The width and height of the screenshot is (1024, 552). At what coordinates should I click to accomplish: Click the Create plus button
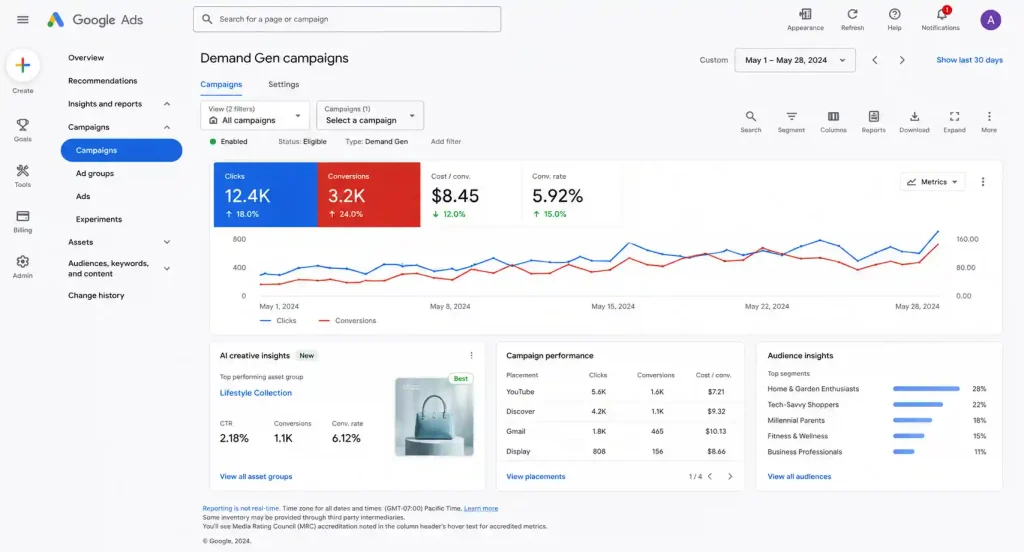click(23, 65)
